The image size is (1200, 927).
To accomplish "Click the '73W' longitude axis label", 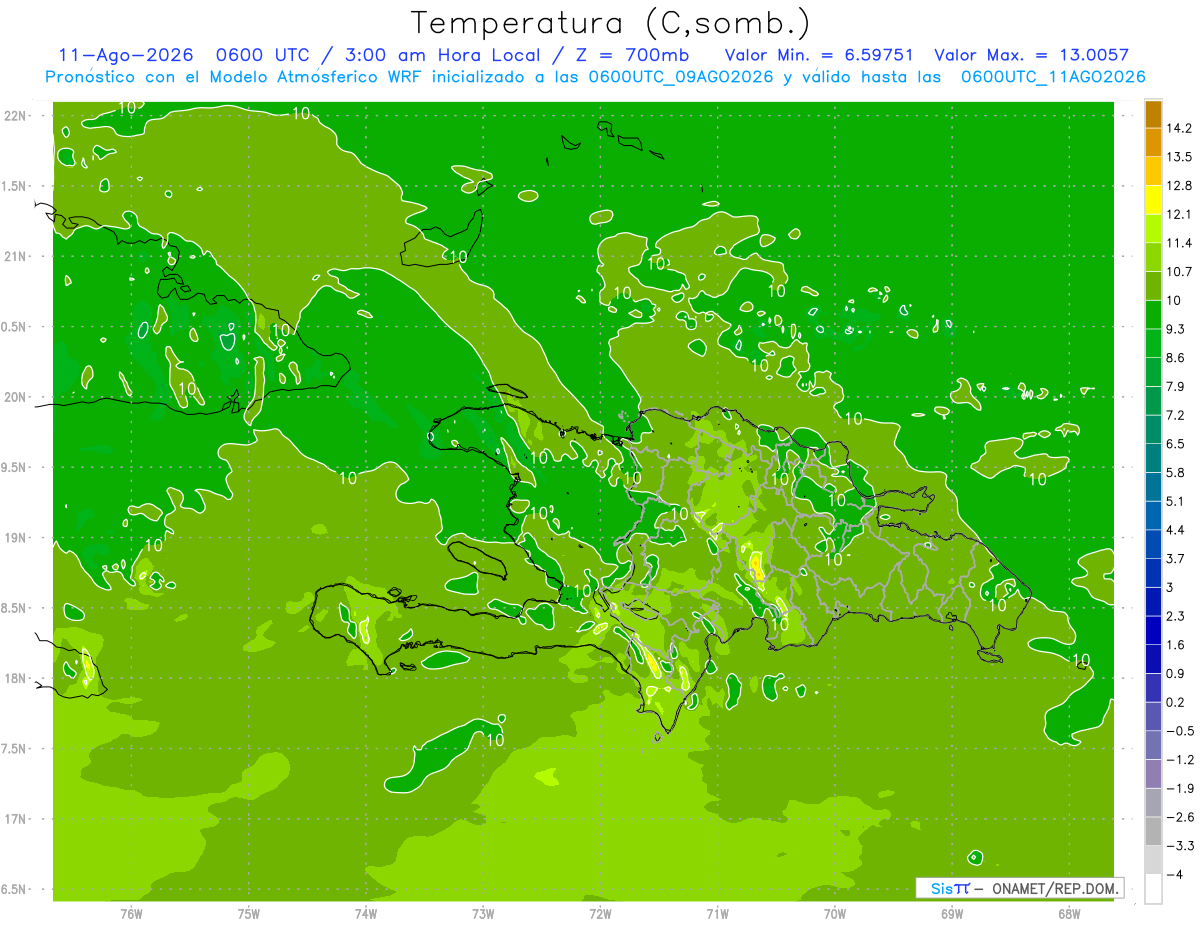I will [483, 913].
